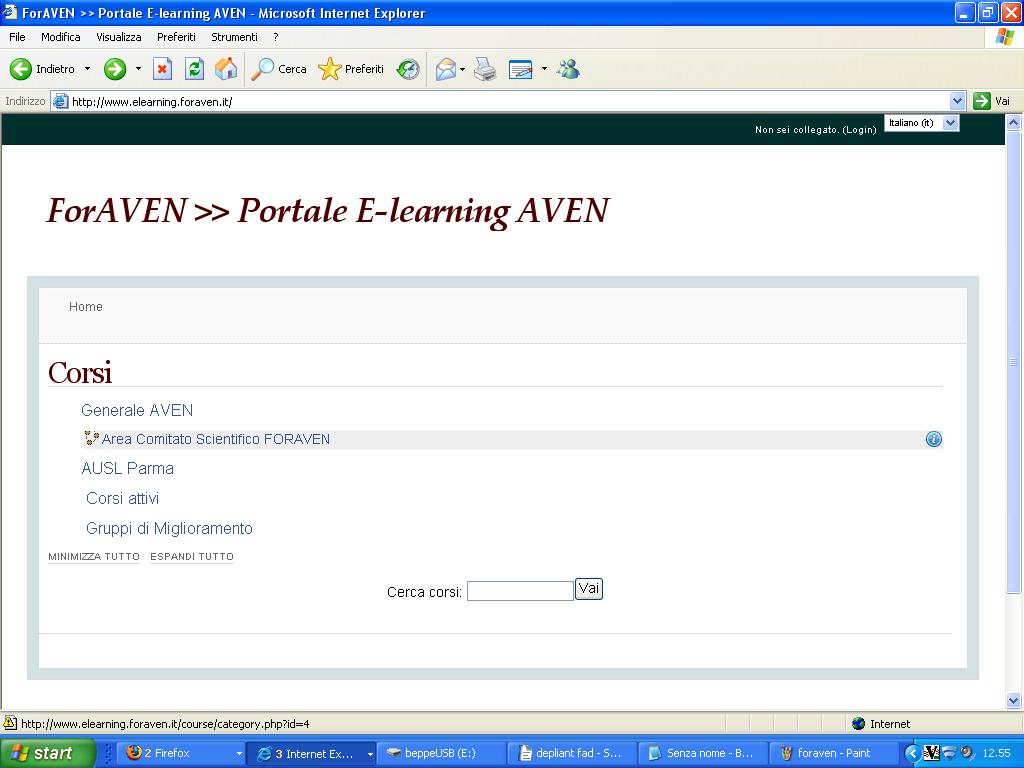Open the Modifica menu
The width and height of the screenshot is (1024, 768).
point(61,37)
